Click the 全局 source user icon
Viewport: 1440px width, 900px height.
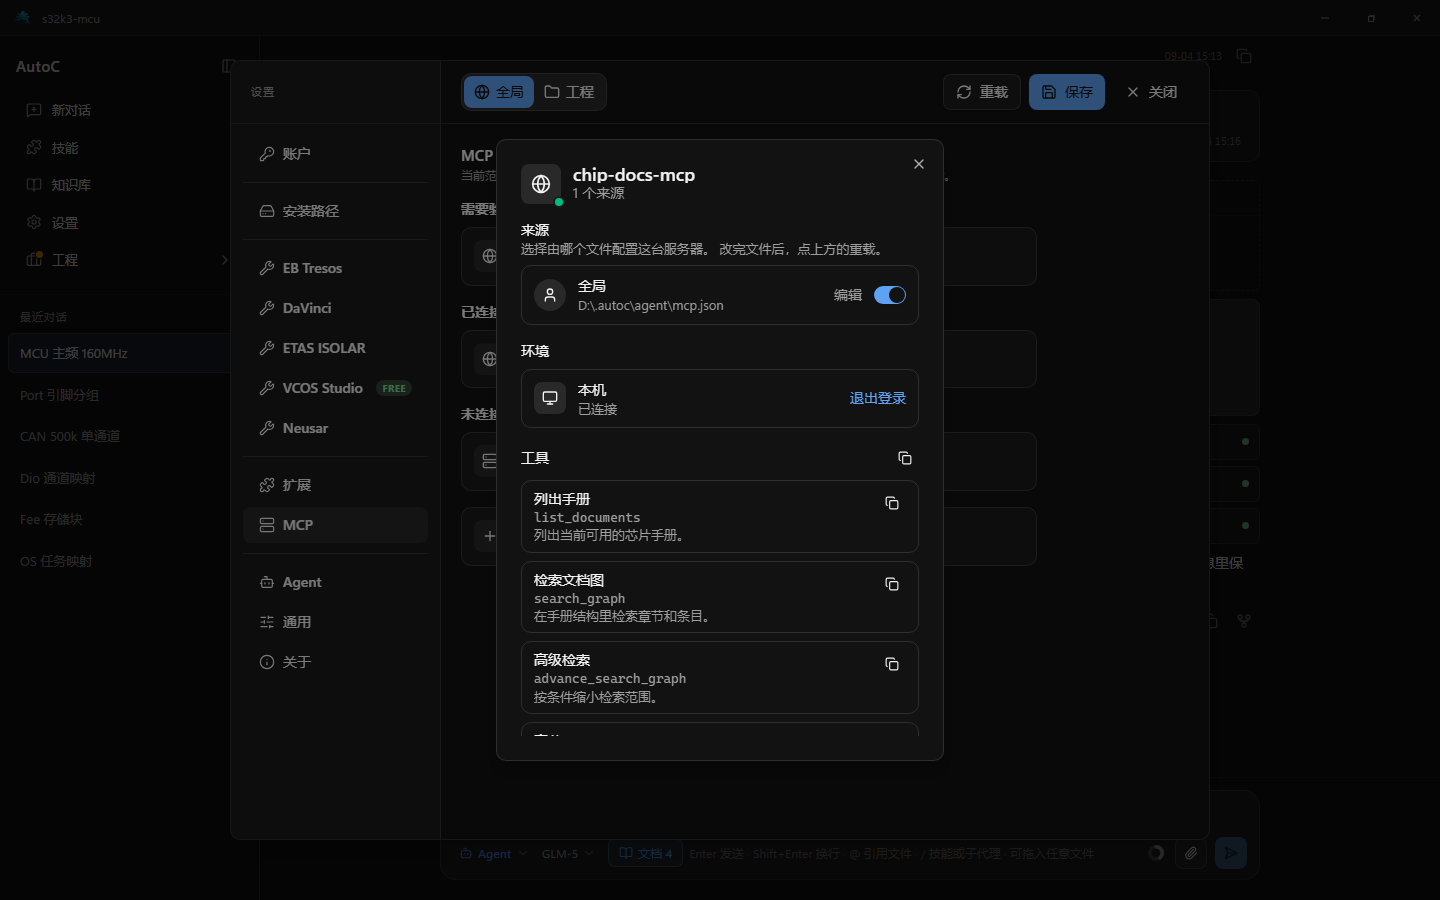coord(550,295)
